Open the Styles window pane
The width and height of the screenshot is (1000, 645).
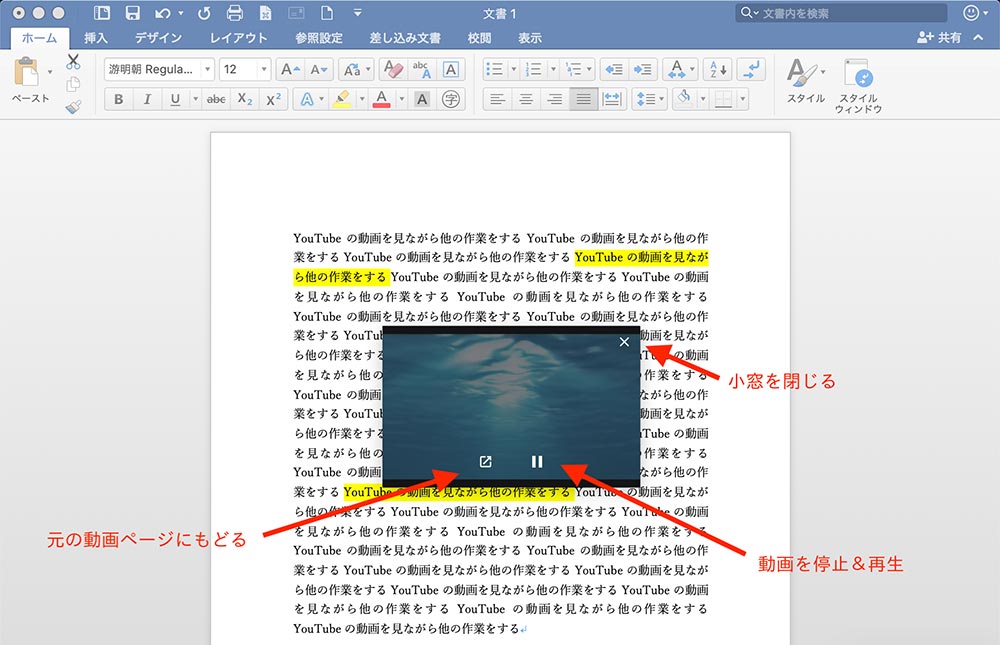coord(858,85)
